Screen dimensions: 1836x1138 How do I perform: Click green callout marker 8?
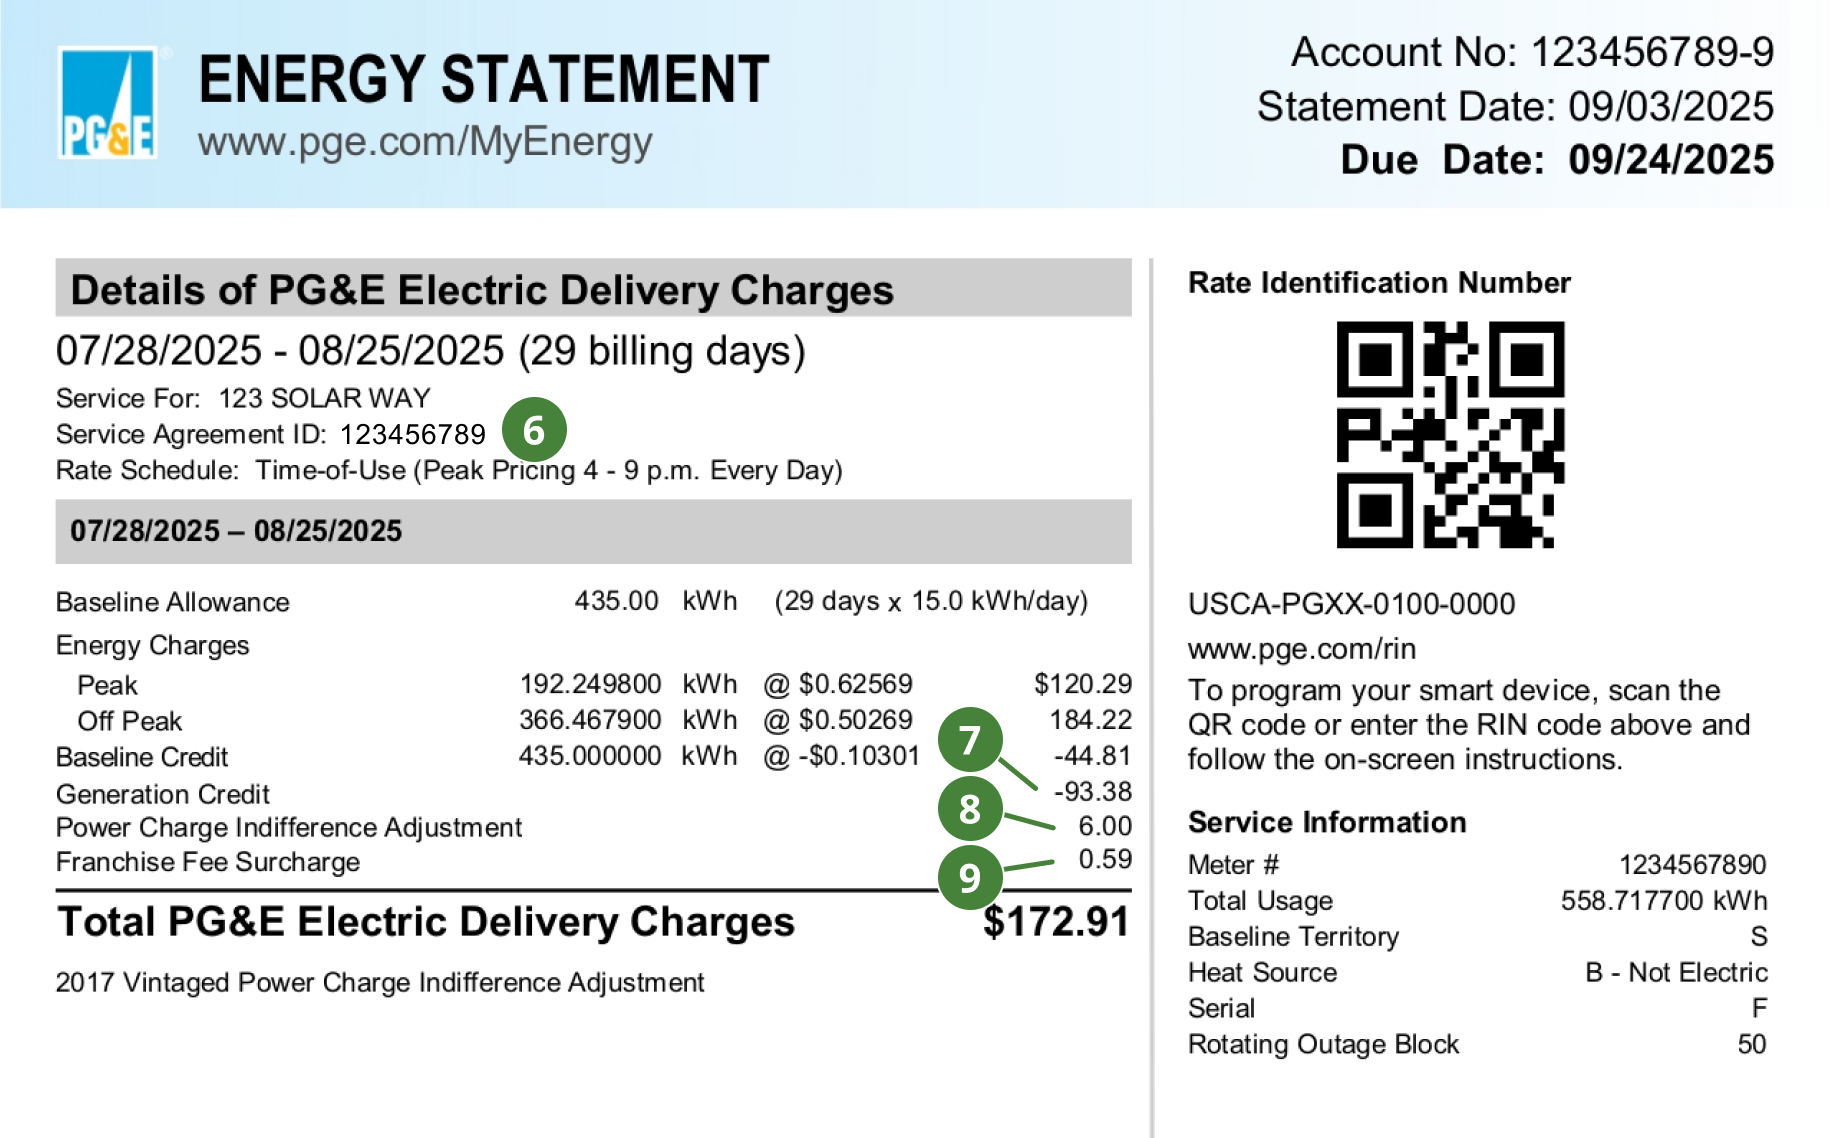coord(970,808)
